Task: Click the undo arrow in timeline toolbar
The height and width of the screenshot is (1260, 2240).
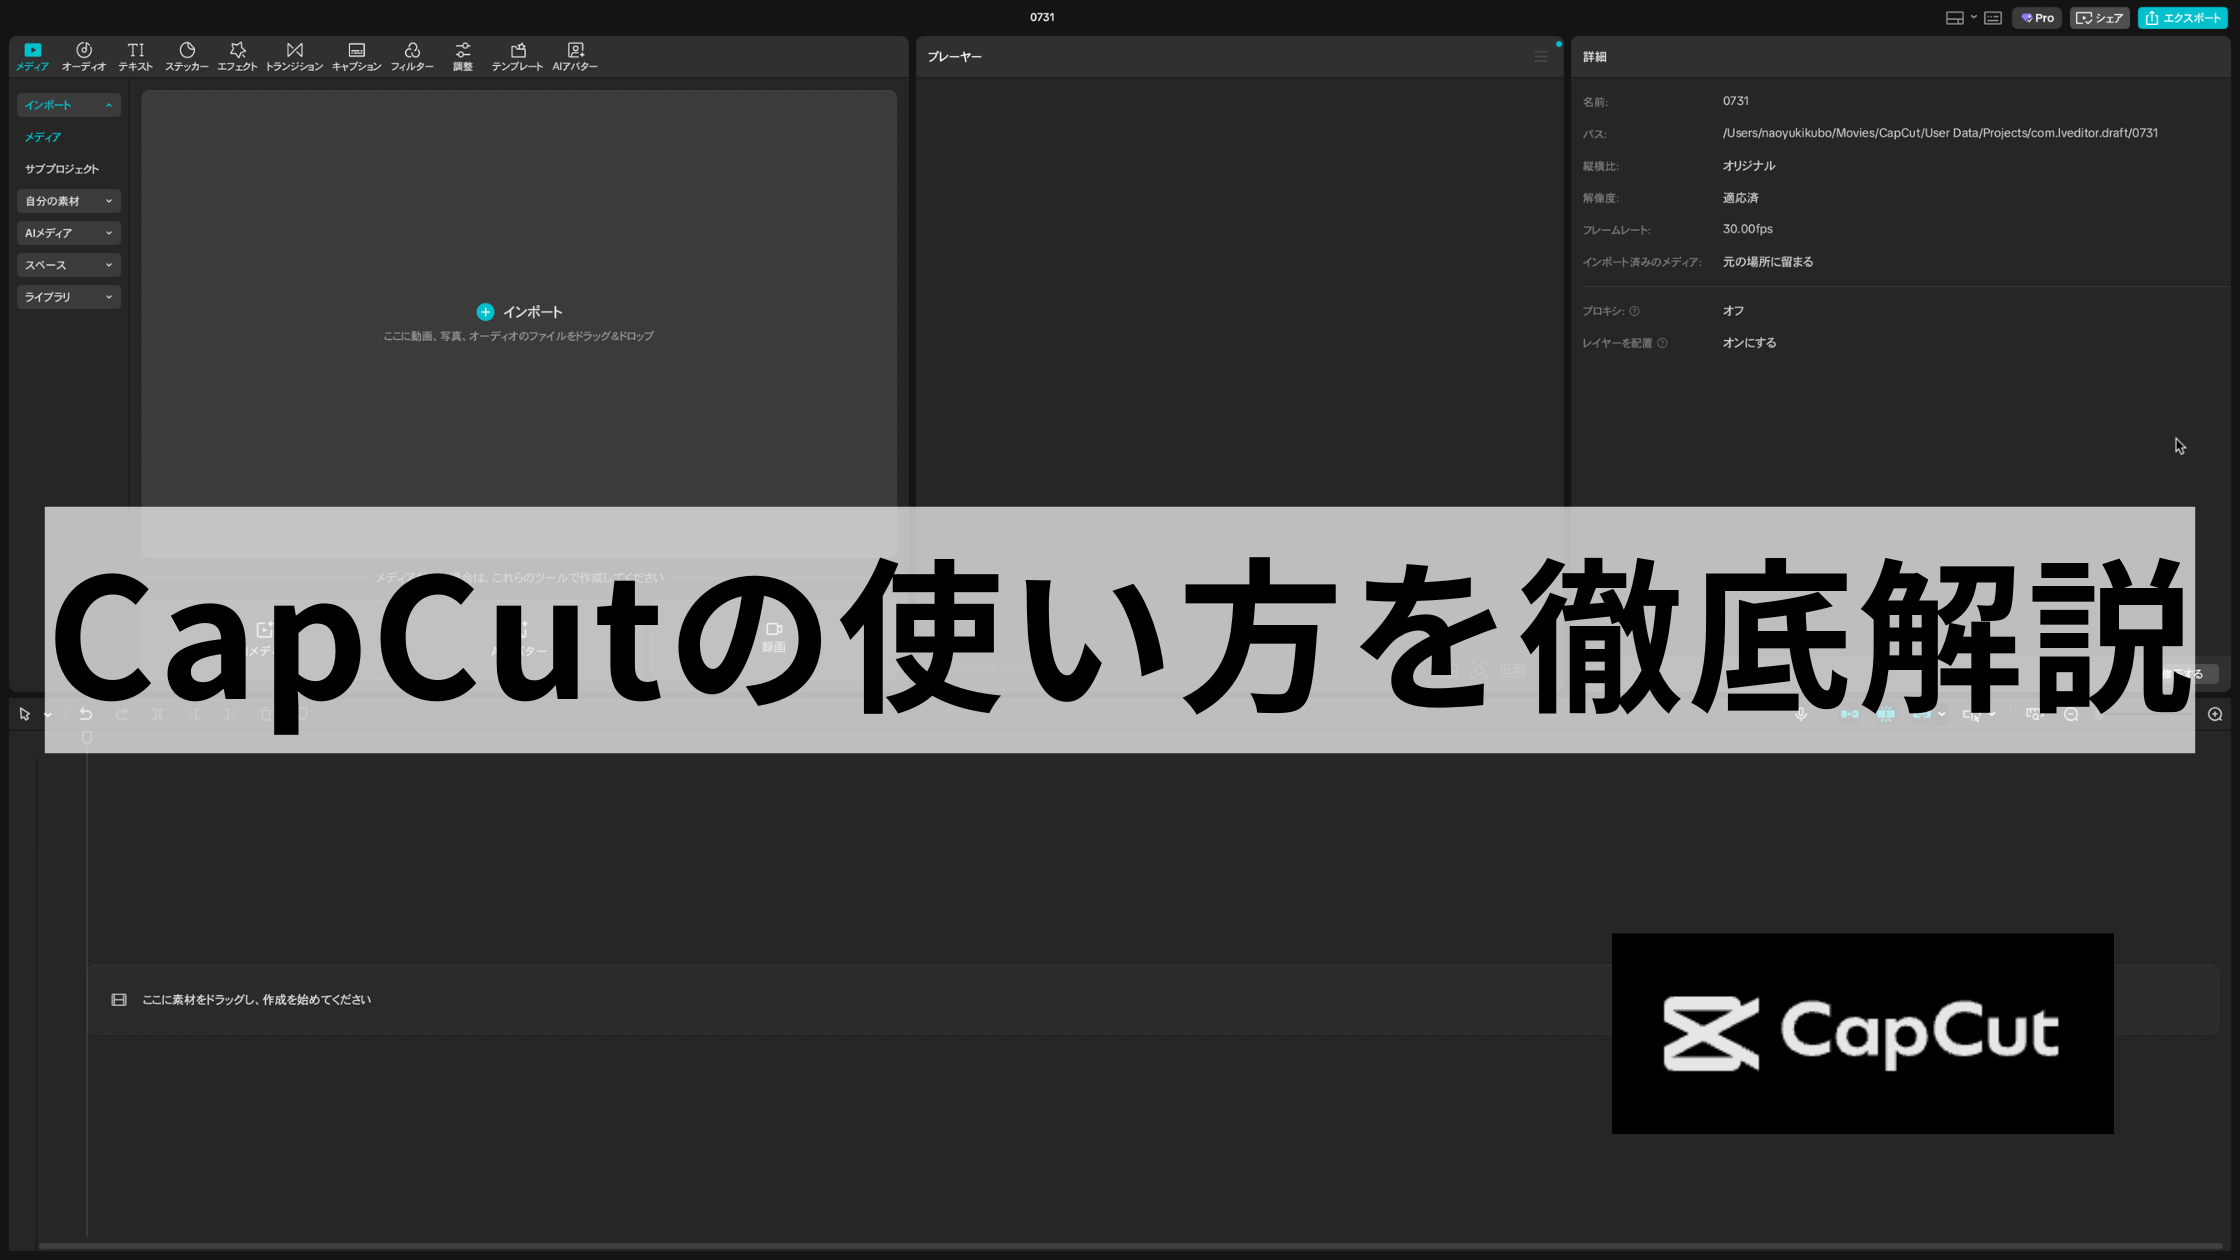Action: coord(86,714)
